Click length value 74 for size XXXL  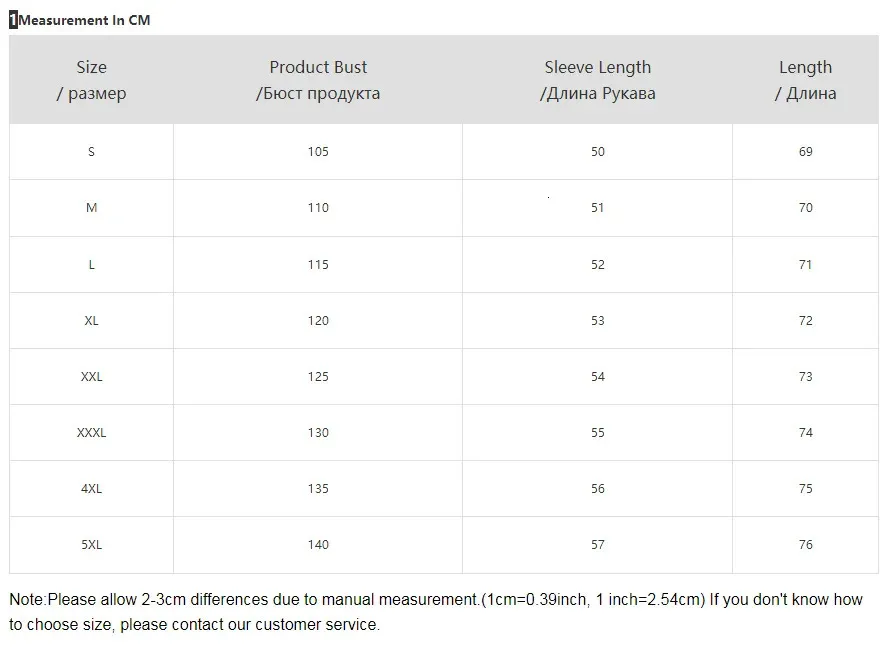(x=806, y=433)
